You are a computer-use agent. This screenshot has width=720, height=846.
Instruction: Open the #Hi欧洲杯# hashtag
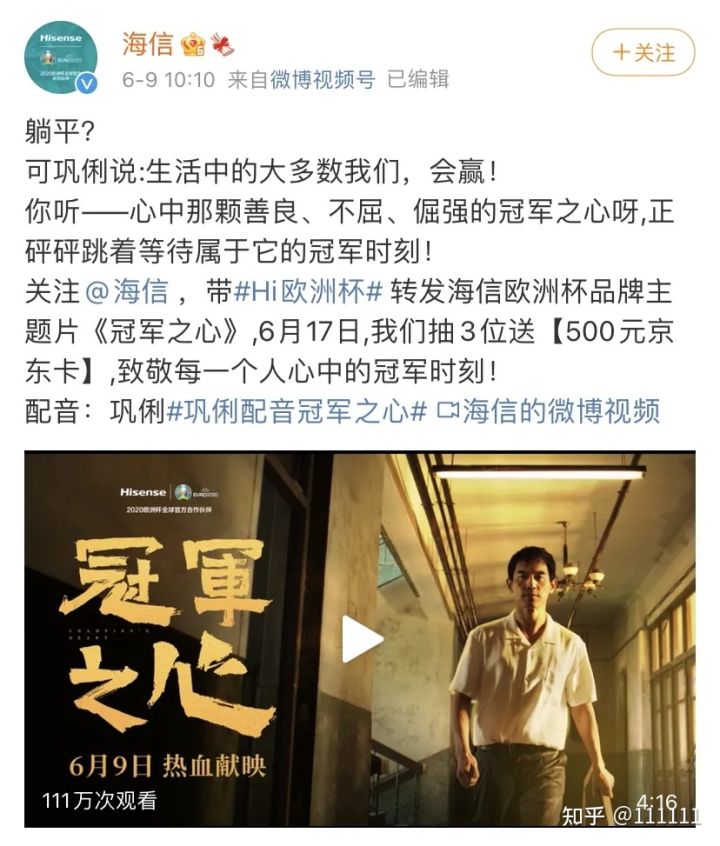click(309, 291)
